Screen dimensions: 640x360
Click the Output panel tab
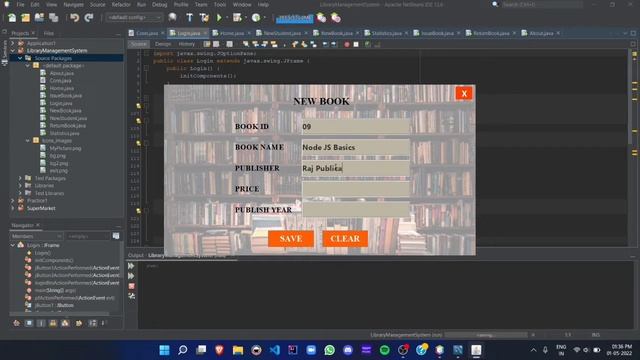click(x=136, y=256)
